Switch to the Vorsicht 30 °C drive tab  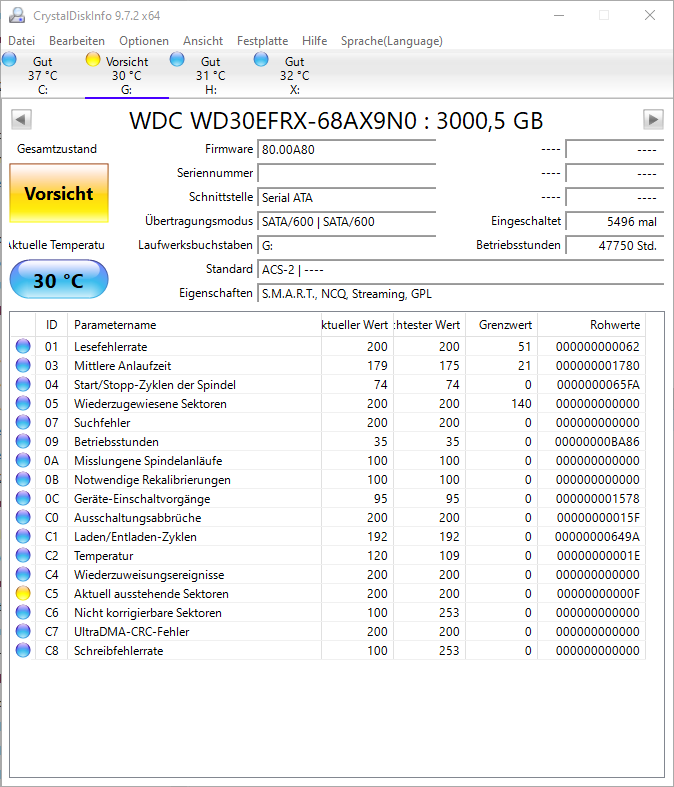click(x=127, y=75)
